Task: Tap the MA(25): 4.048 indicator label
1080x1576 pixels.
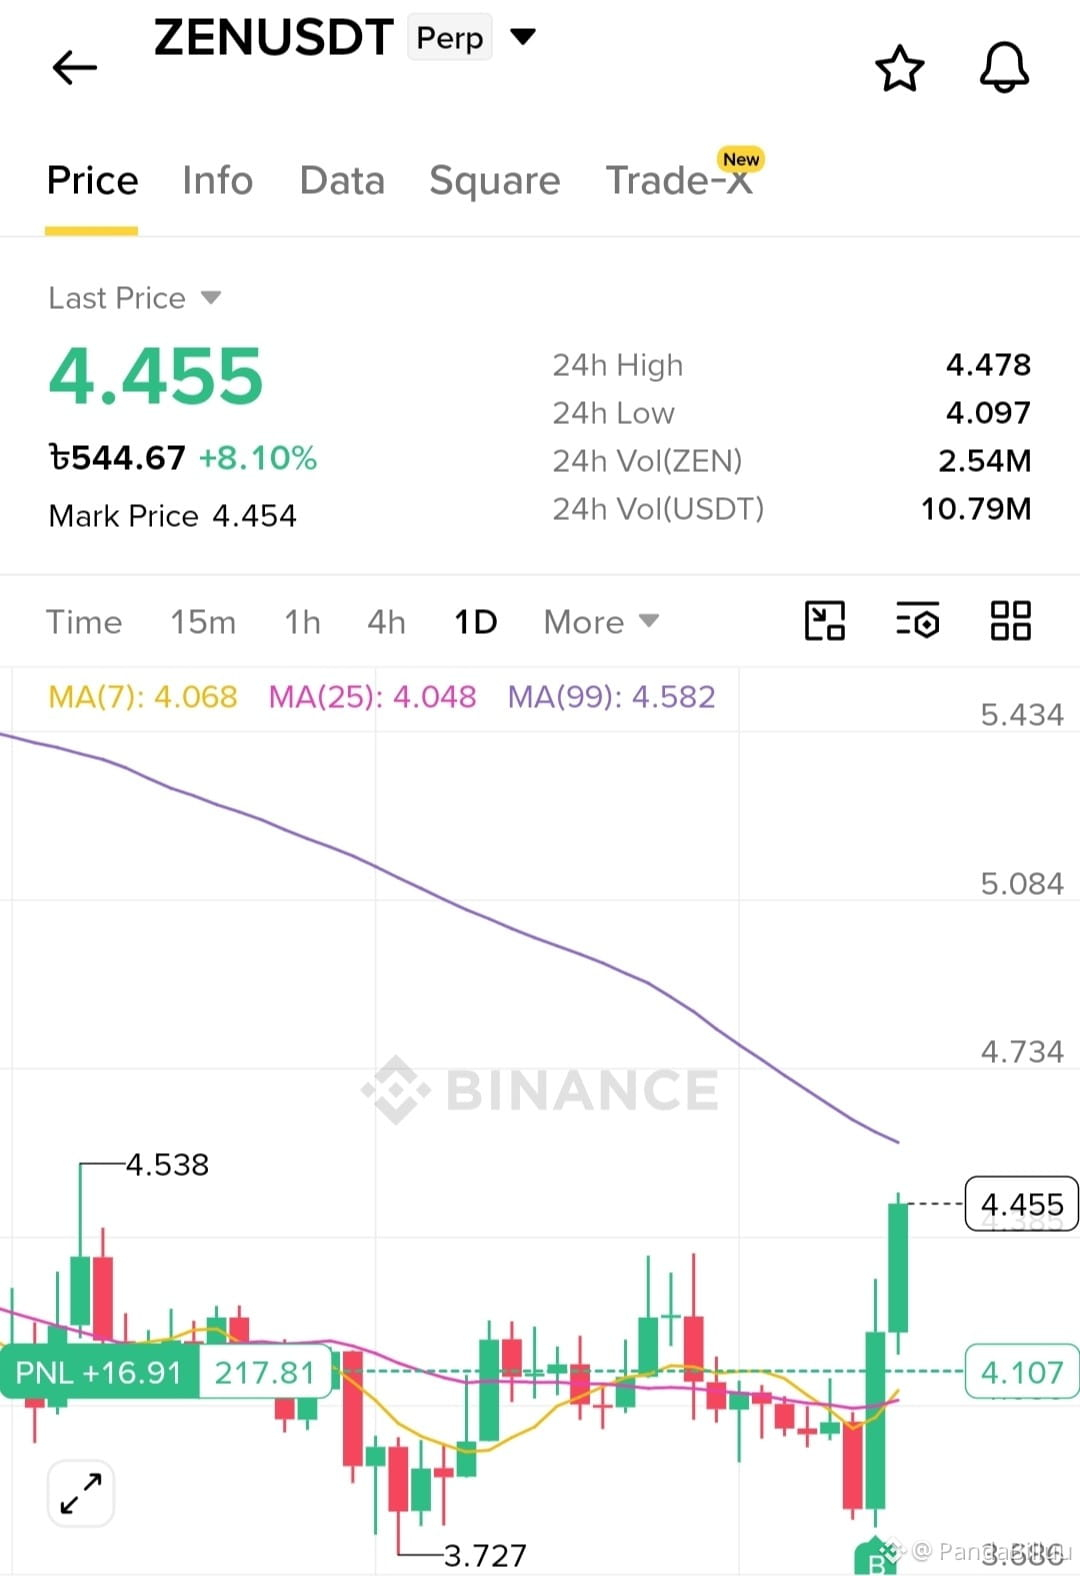Action: (372, 696)
